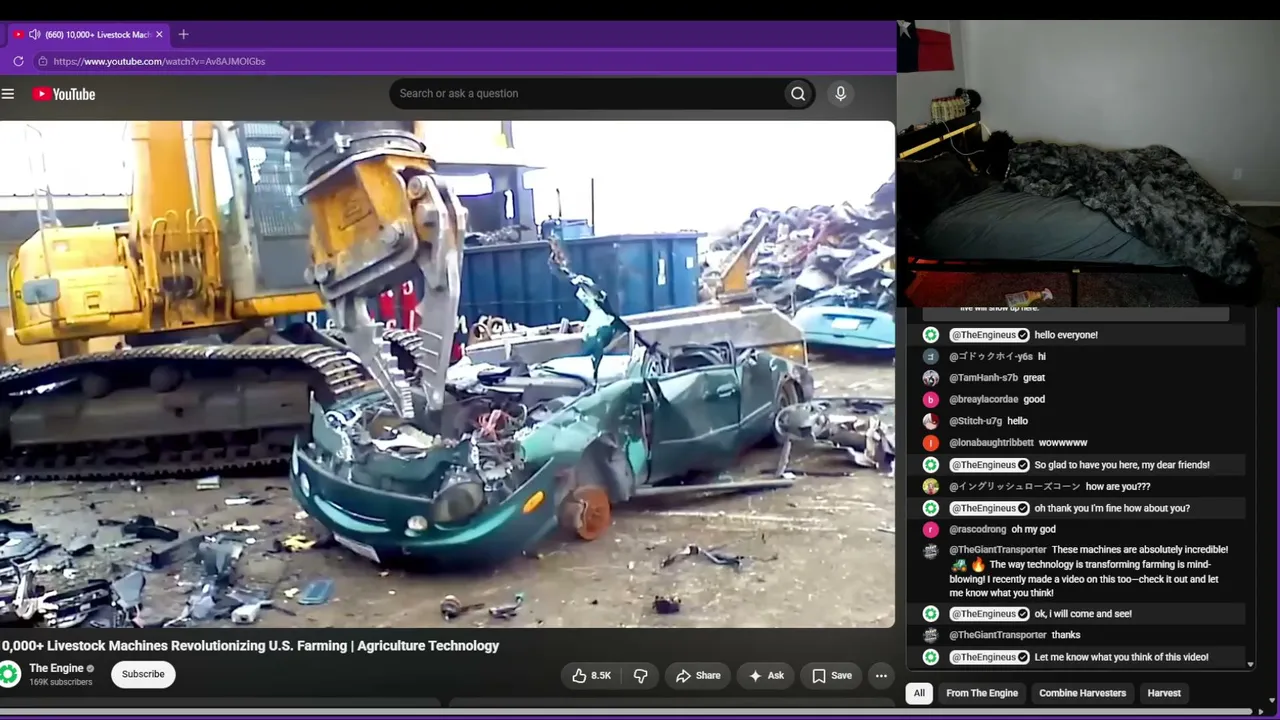Image resolution: width=1280 pixels, height=720 pixels.
Task: Click the video player to pause
Action: pyautogui.click(x=447, y=374)
